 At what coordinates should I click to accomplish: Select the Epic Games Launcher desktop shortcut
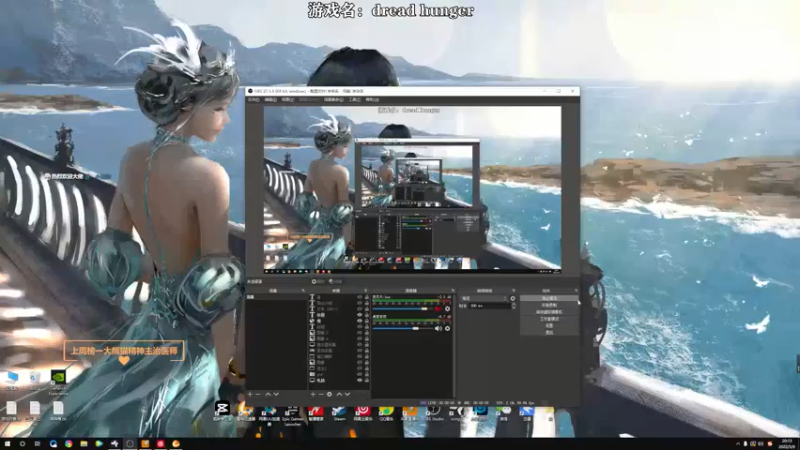[x=292, y=415]
